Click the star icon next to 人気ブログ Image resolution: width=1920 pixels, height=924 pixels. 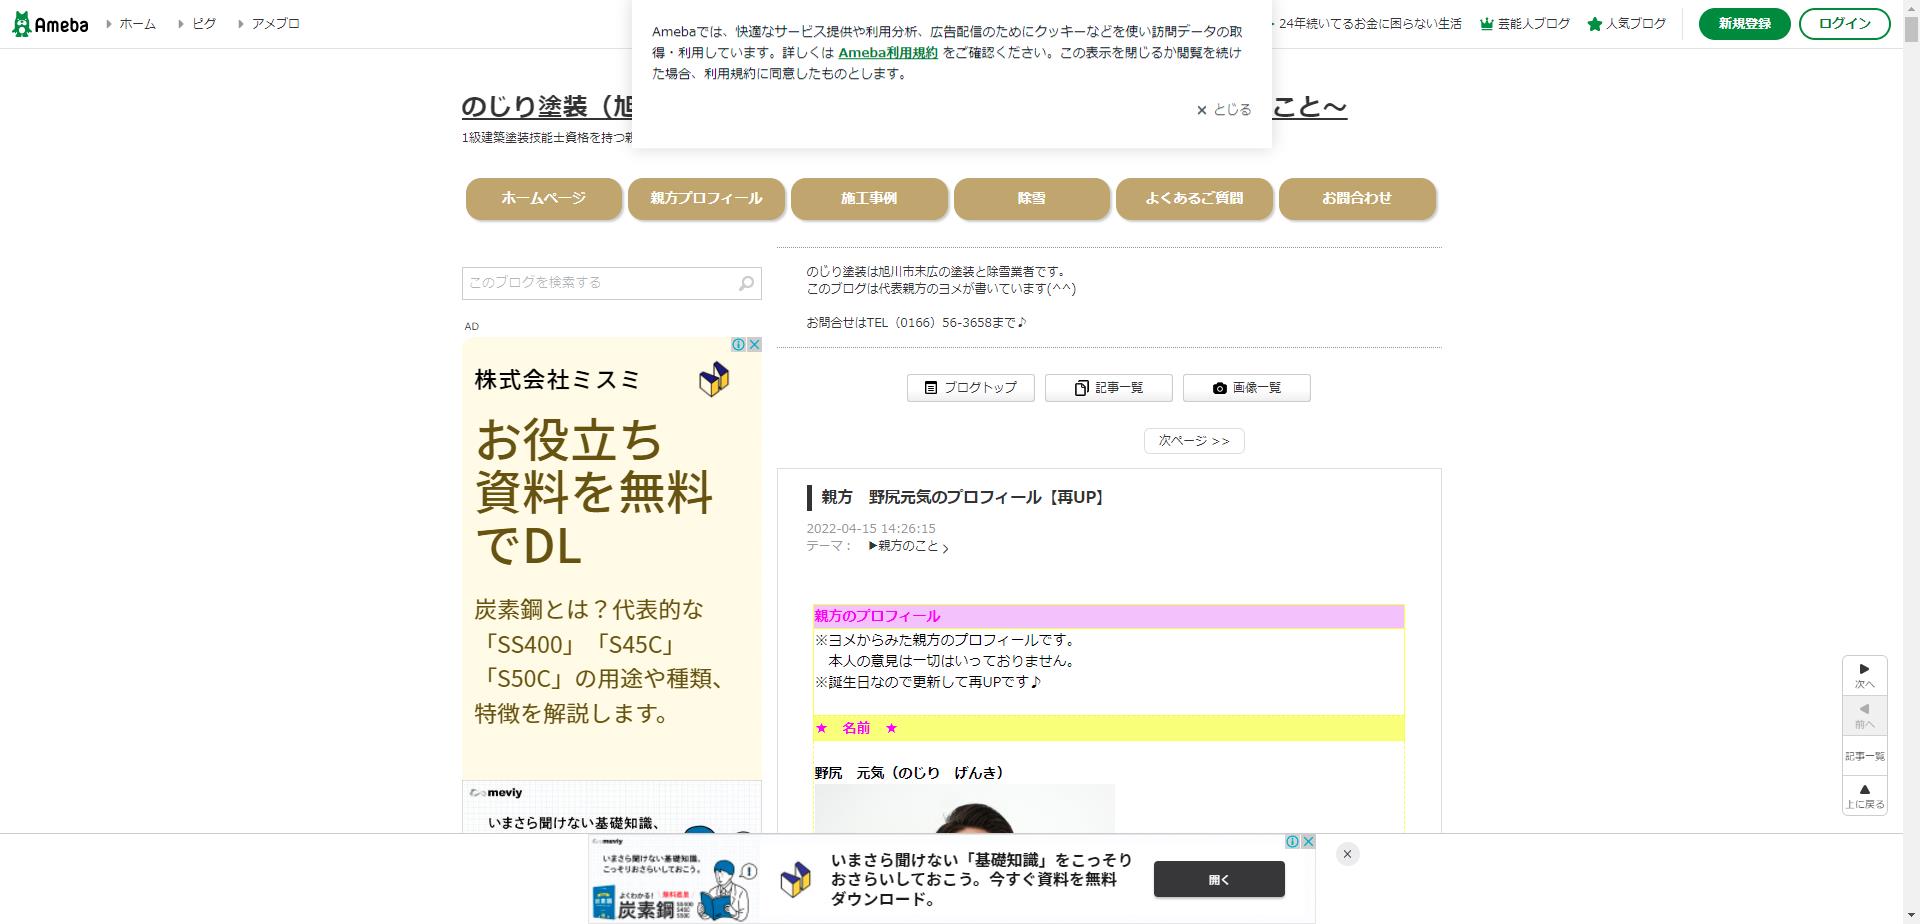(1594, 23)
